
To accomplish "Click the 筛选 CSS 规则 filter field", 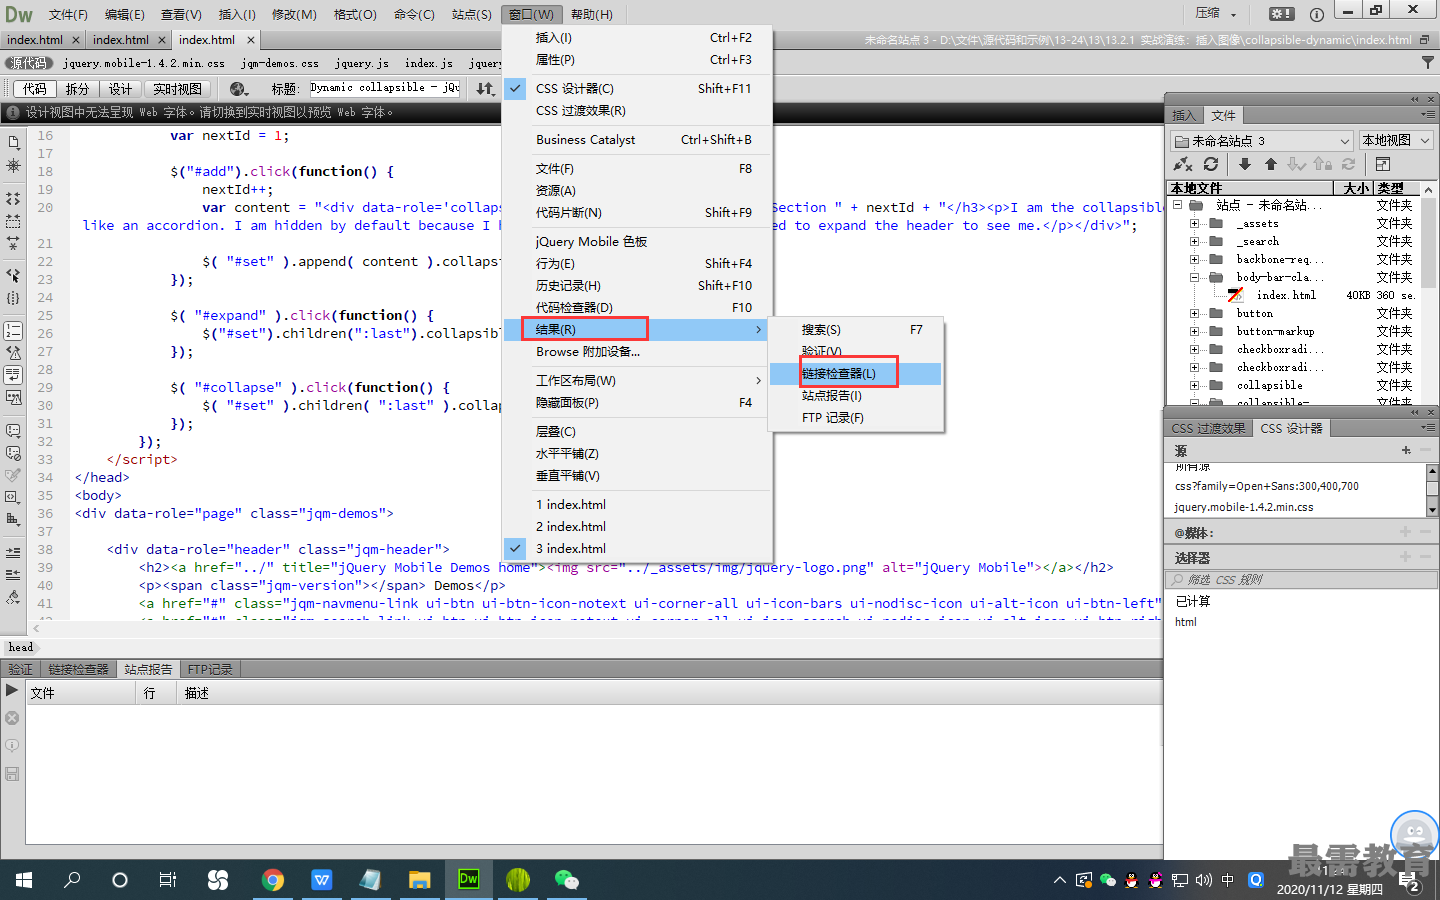I will [x=1299, y=579].
